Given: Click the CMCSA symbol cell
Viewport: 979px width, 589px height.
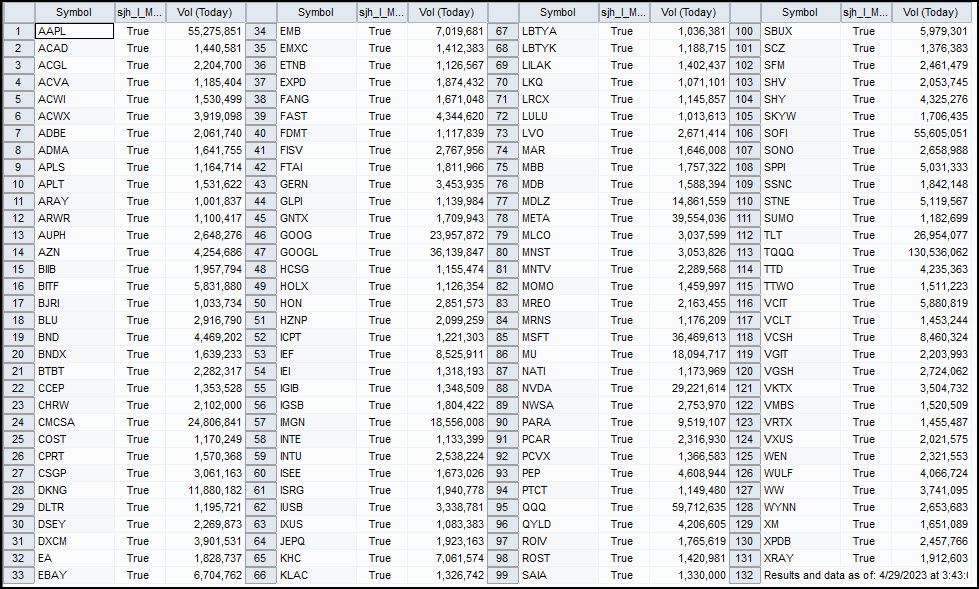Looking at the screenshot, I should [74, 422].
